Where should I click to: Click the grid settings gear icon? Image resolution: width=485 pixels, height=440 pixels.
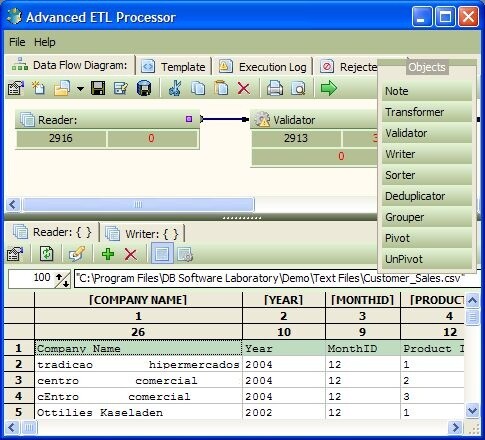coord(185,254)
